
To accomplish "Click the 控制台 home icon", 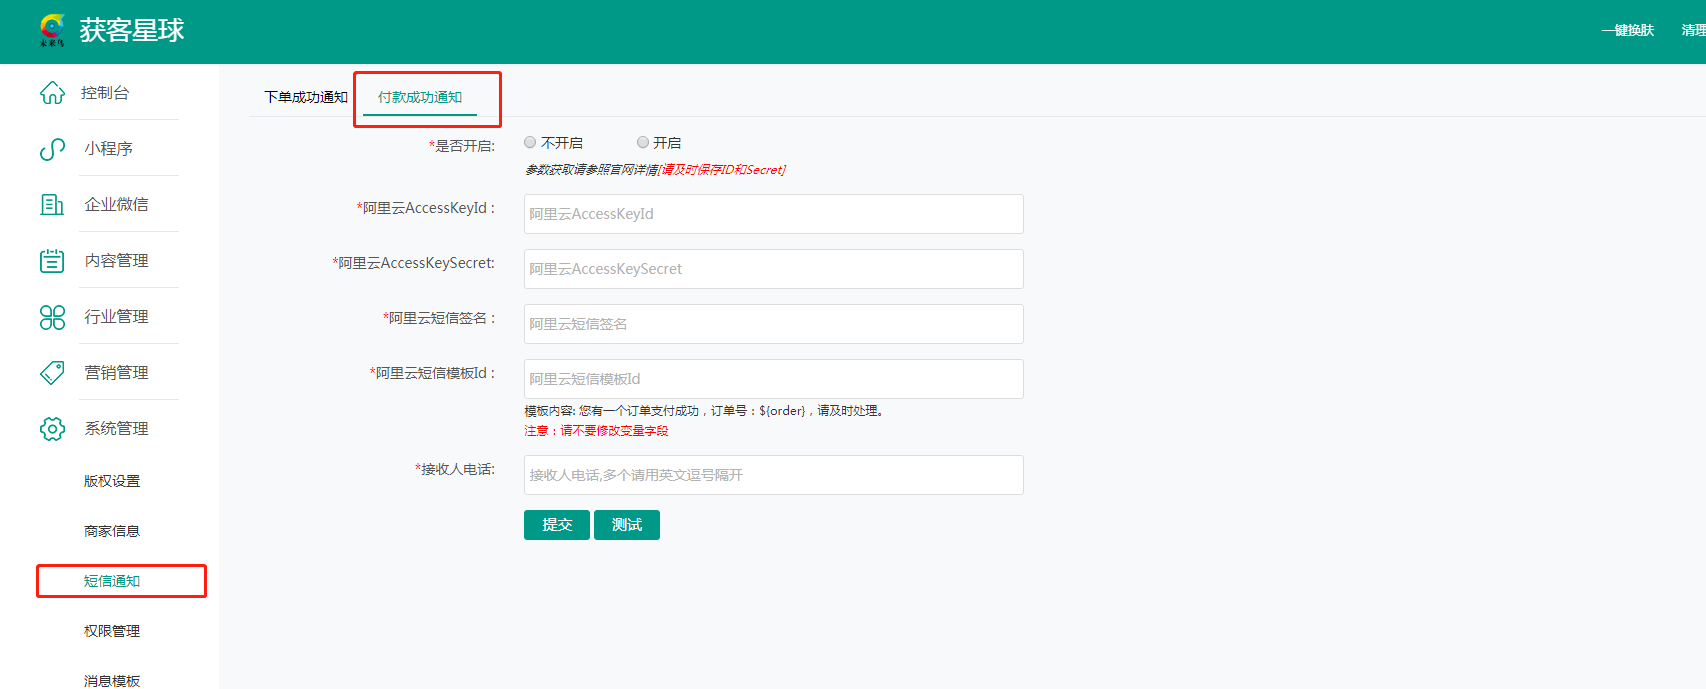I will click(52, 93).
